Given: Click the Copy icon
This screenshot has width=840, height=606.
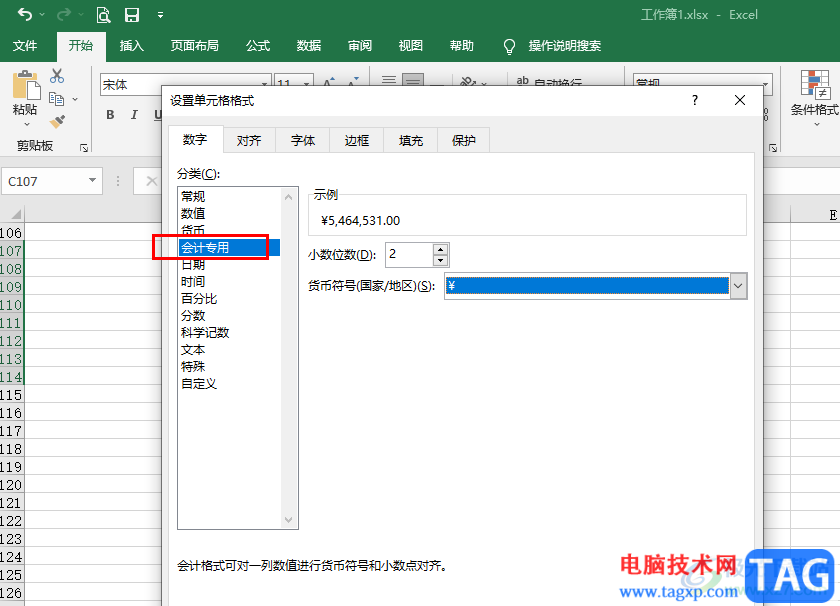Looking at the screenshot, I should pyautogui.click(x=56, y=99).
